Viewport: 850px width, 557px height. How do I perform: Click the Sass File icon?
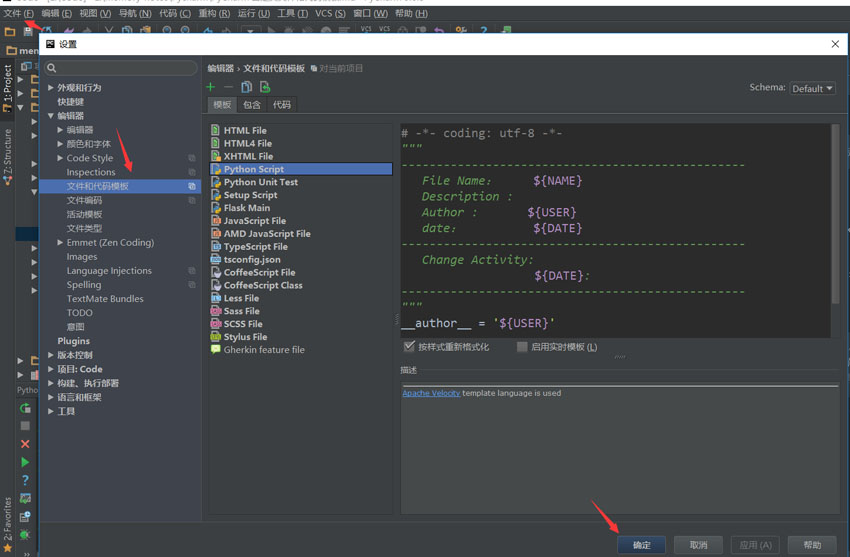click(x=216, y=311)
